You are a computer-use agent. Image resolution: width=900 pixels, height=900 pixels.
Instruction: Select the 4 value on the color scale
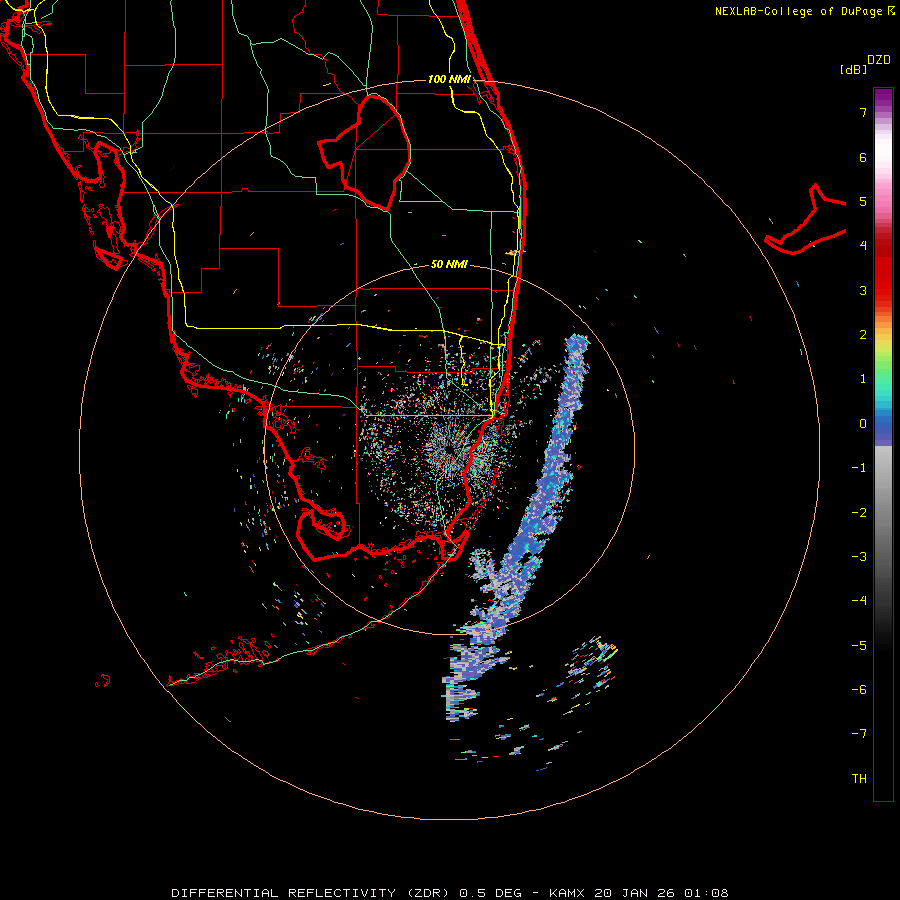pyautogui.click(x=863, y=246)
